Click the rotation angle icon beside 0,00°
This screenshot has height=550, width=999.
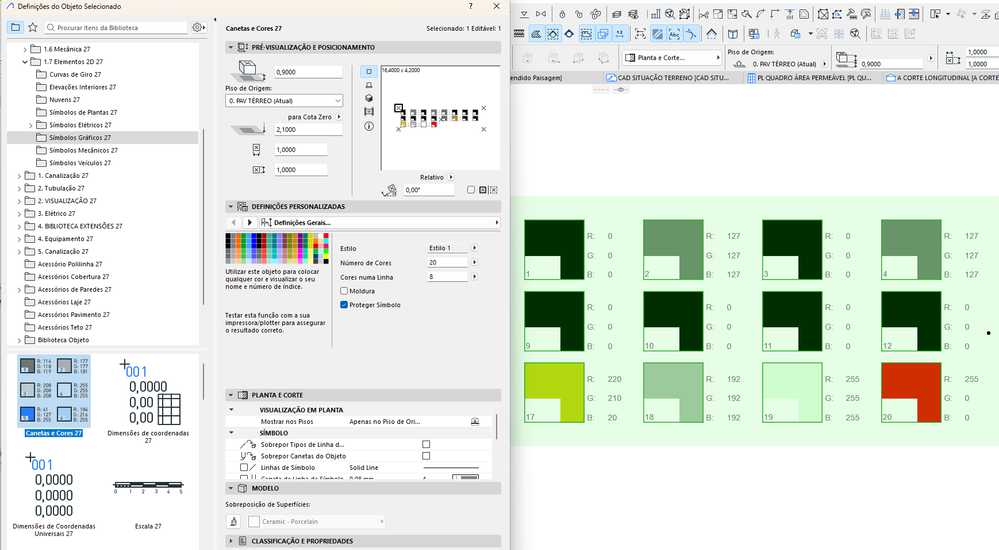[x=389, y=190]
